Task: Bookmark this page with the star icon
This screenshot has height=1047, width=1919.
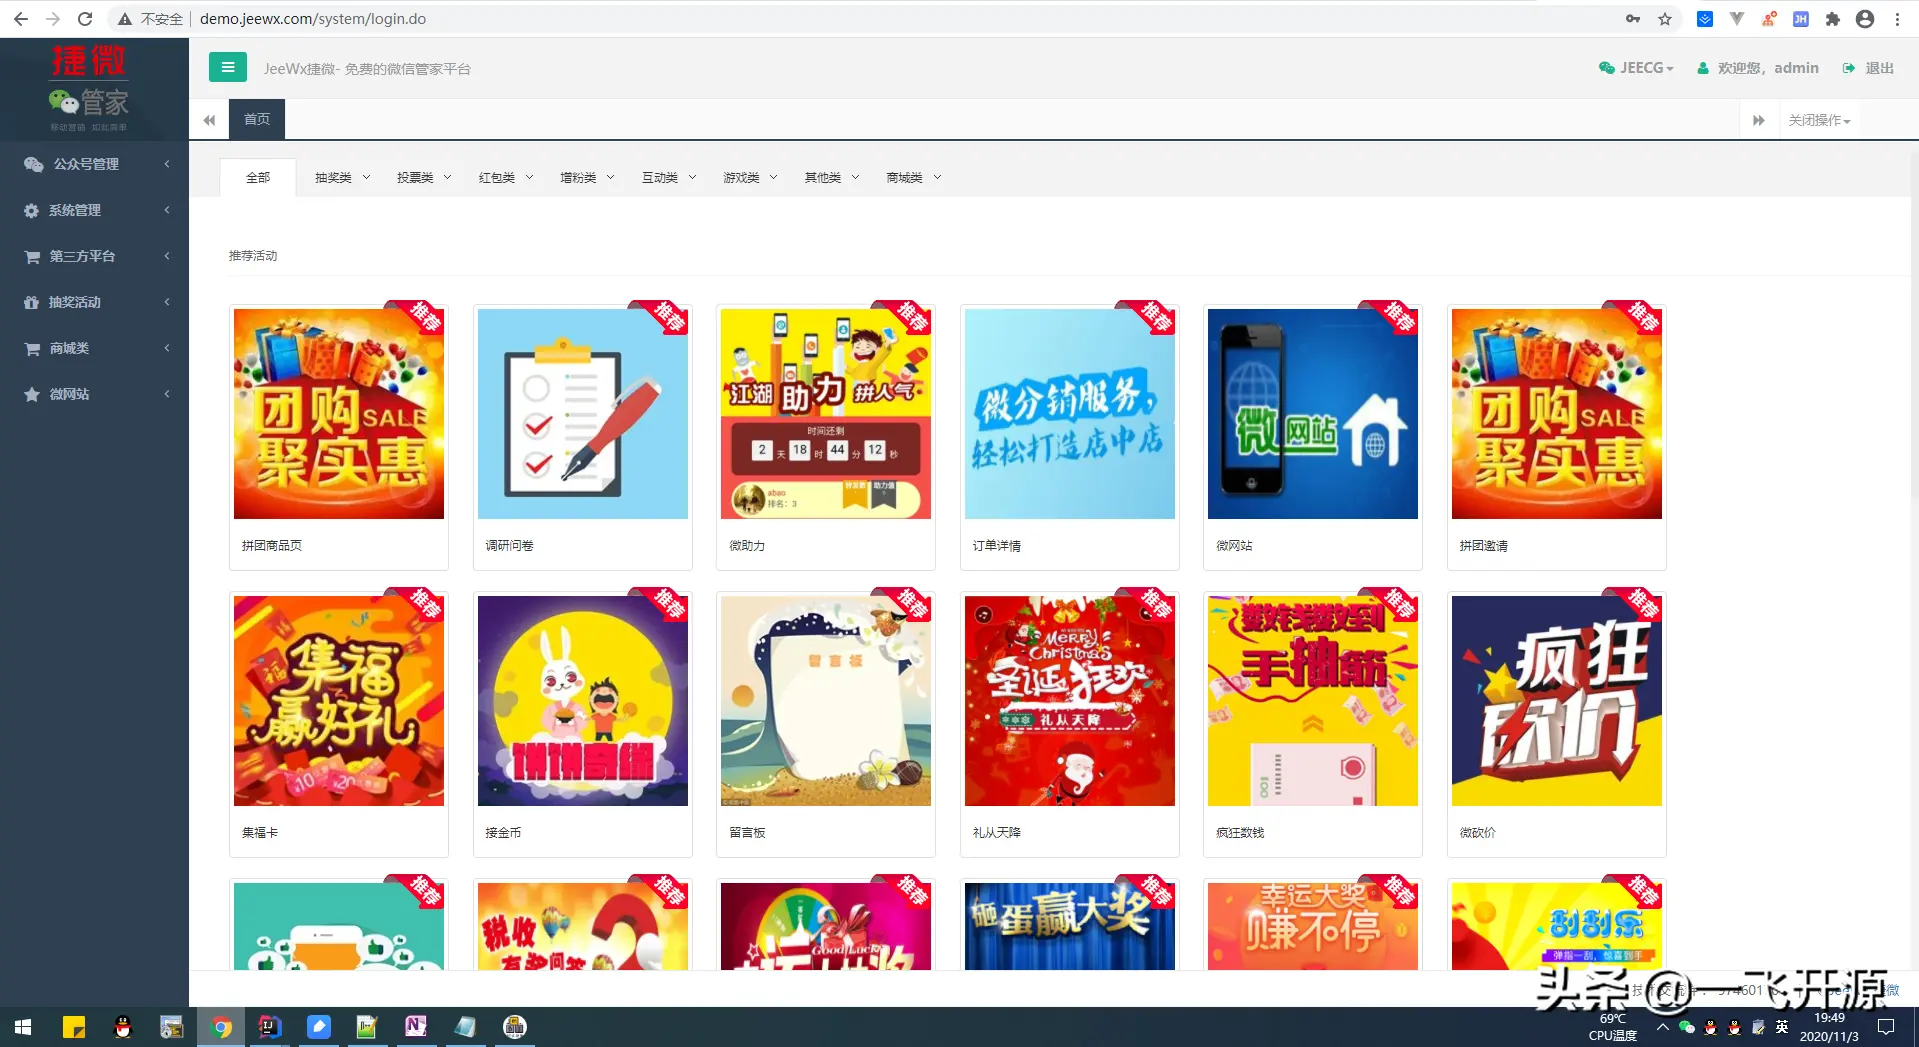Action: 1665,19
